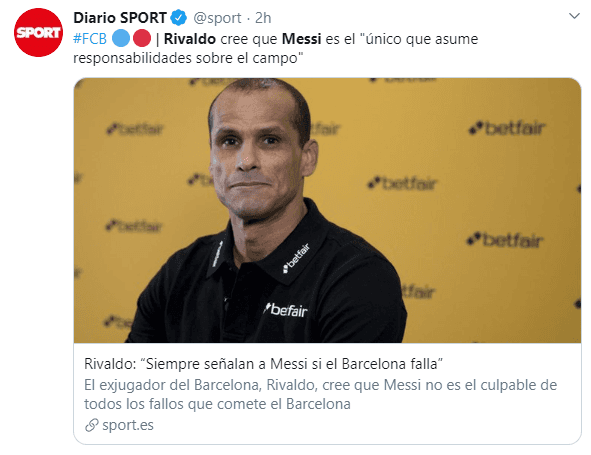The image size is (591, 455).
Task: Select the bold word Rivaldo in tweet
Action: (190, 39)
